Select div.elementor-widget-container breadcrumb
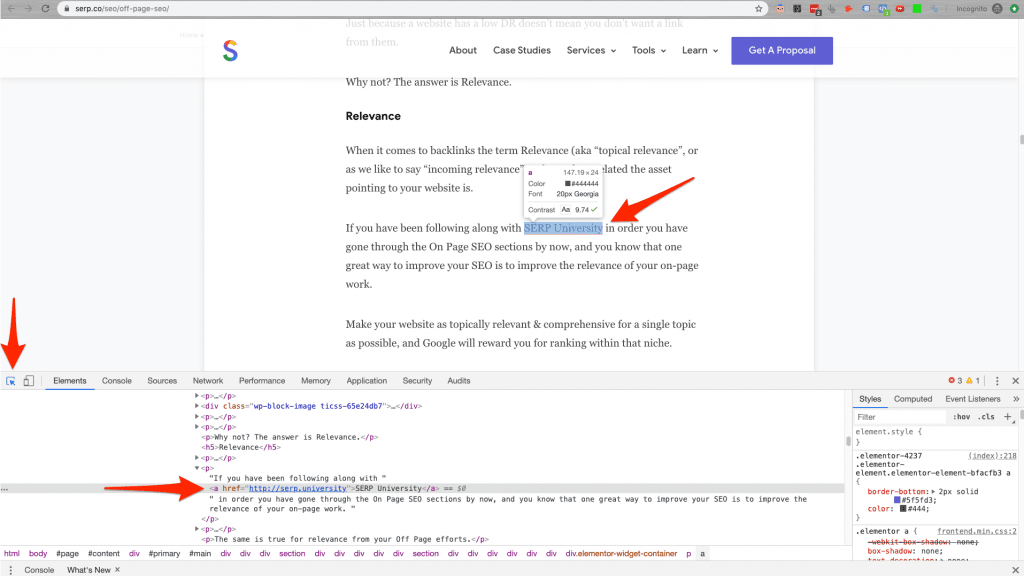The height and width of the screenshot is (576, 1024). pos(621,554)
